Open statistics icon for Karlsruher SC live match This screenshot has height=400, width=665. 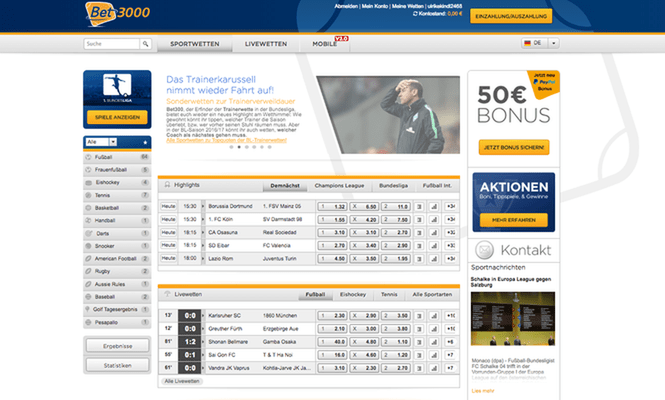pos(434,316)
